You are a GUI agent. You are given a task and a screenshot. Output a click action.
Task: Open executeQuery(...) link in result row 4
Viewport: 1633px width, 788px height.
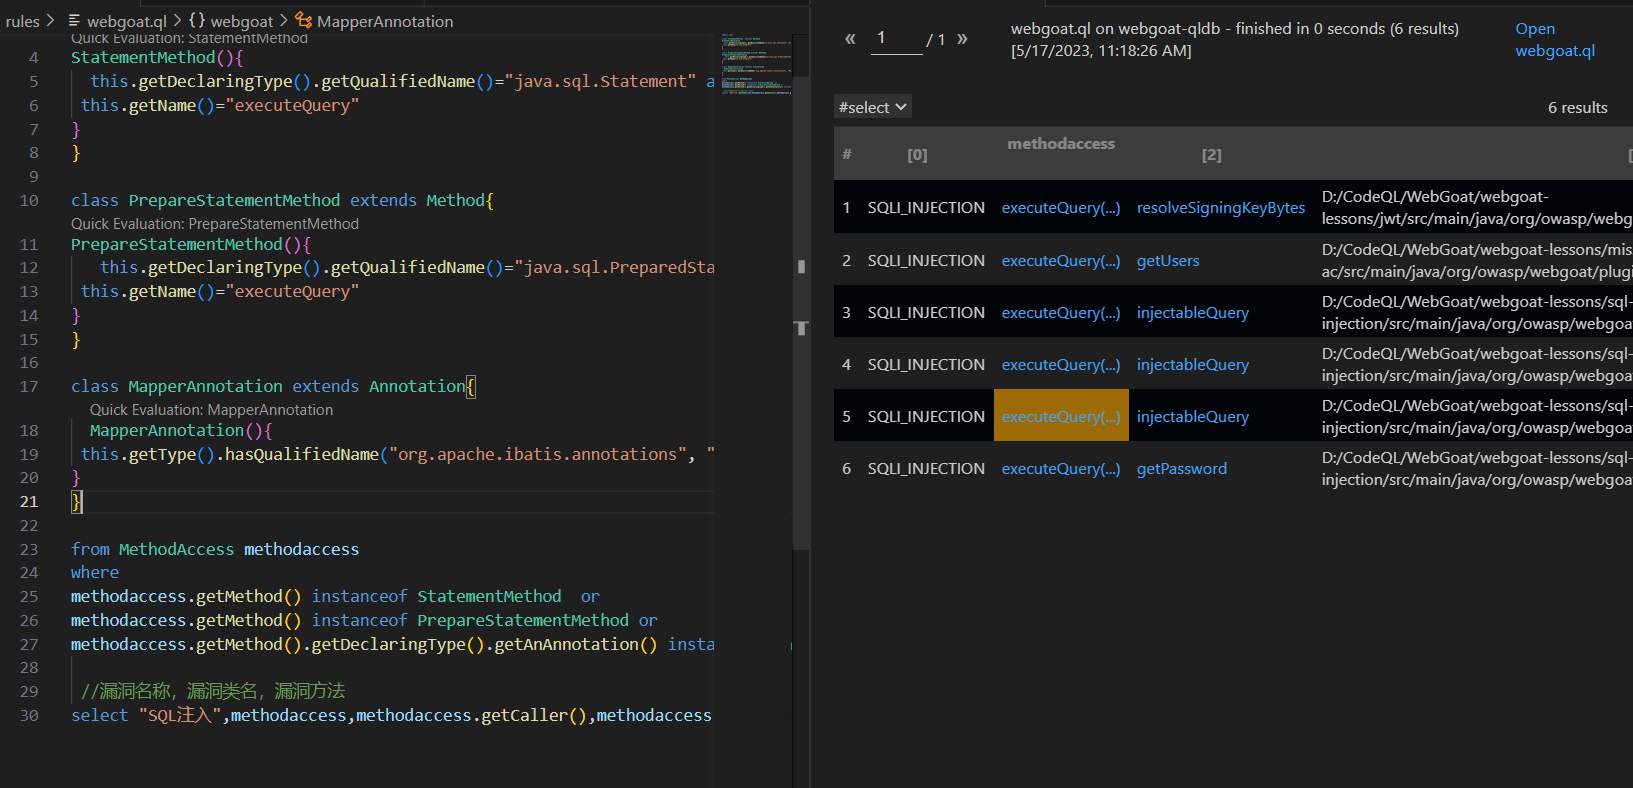(1061, 365)
